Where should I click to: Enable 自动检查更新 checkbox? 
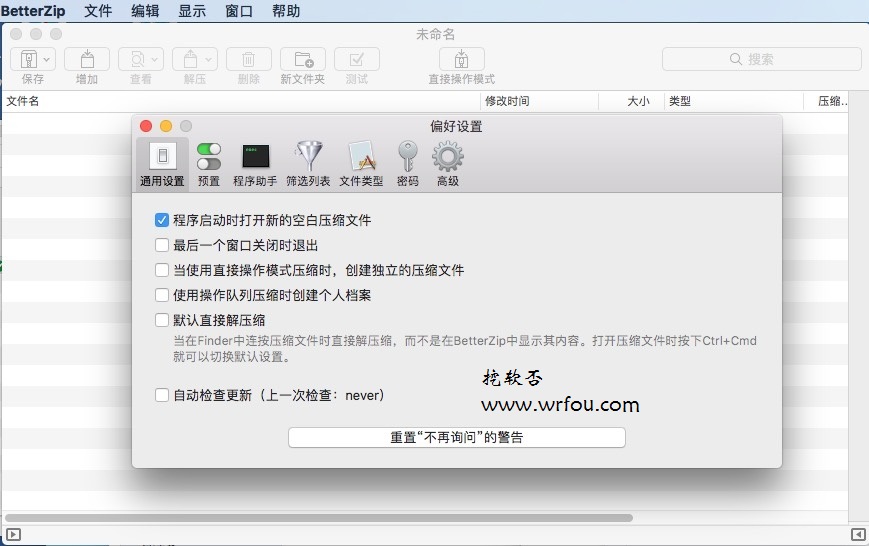[x=162, y=395]
